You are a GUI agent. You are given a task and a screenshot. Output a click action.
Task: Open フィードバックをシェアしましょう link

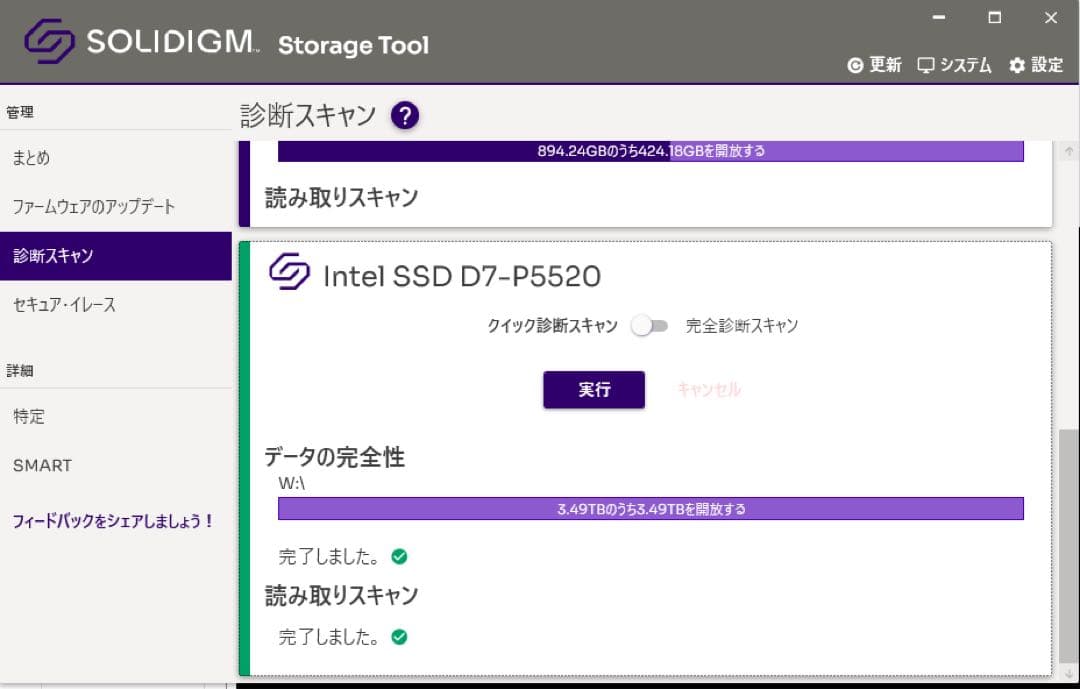click(x=113, y=521)
